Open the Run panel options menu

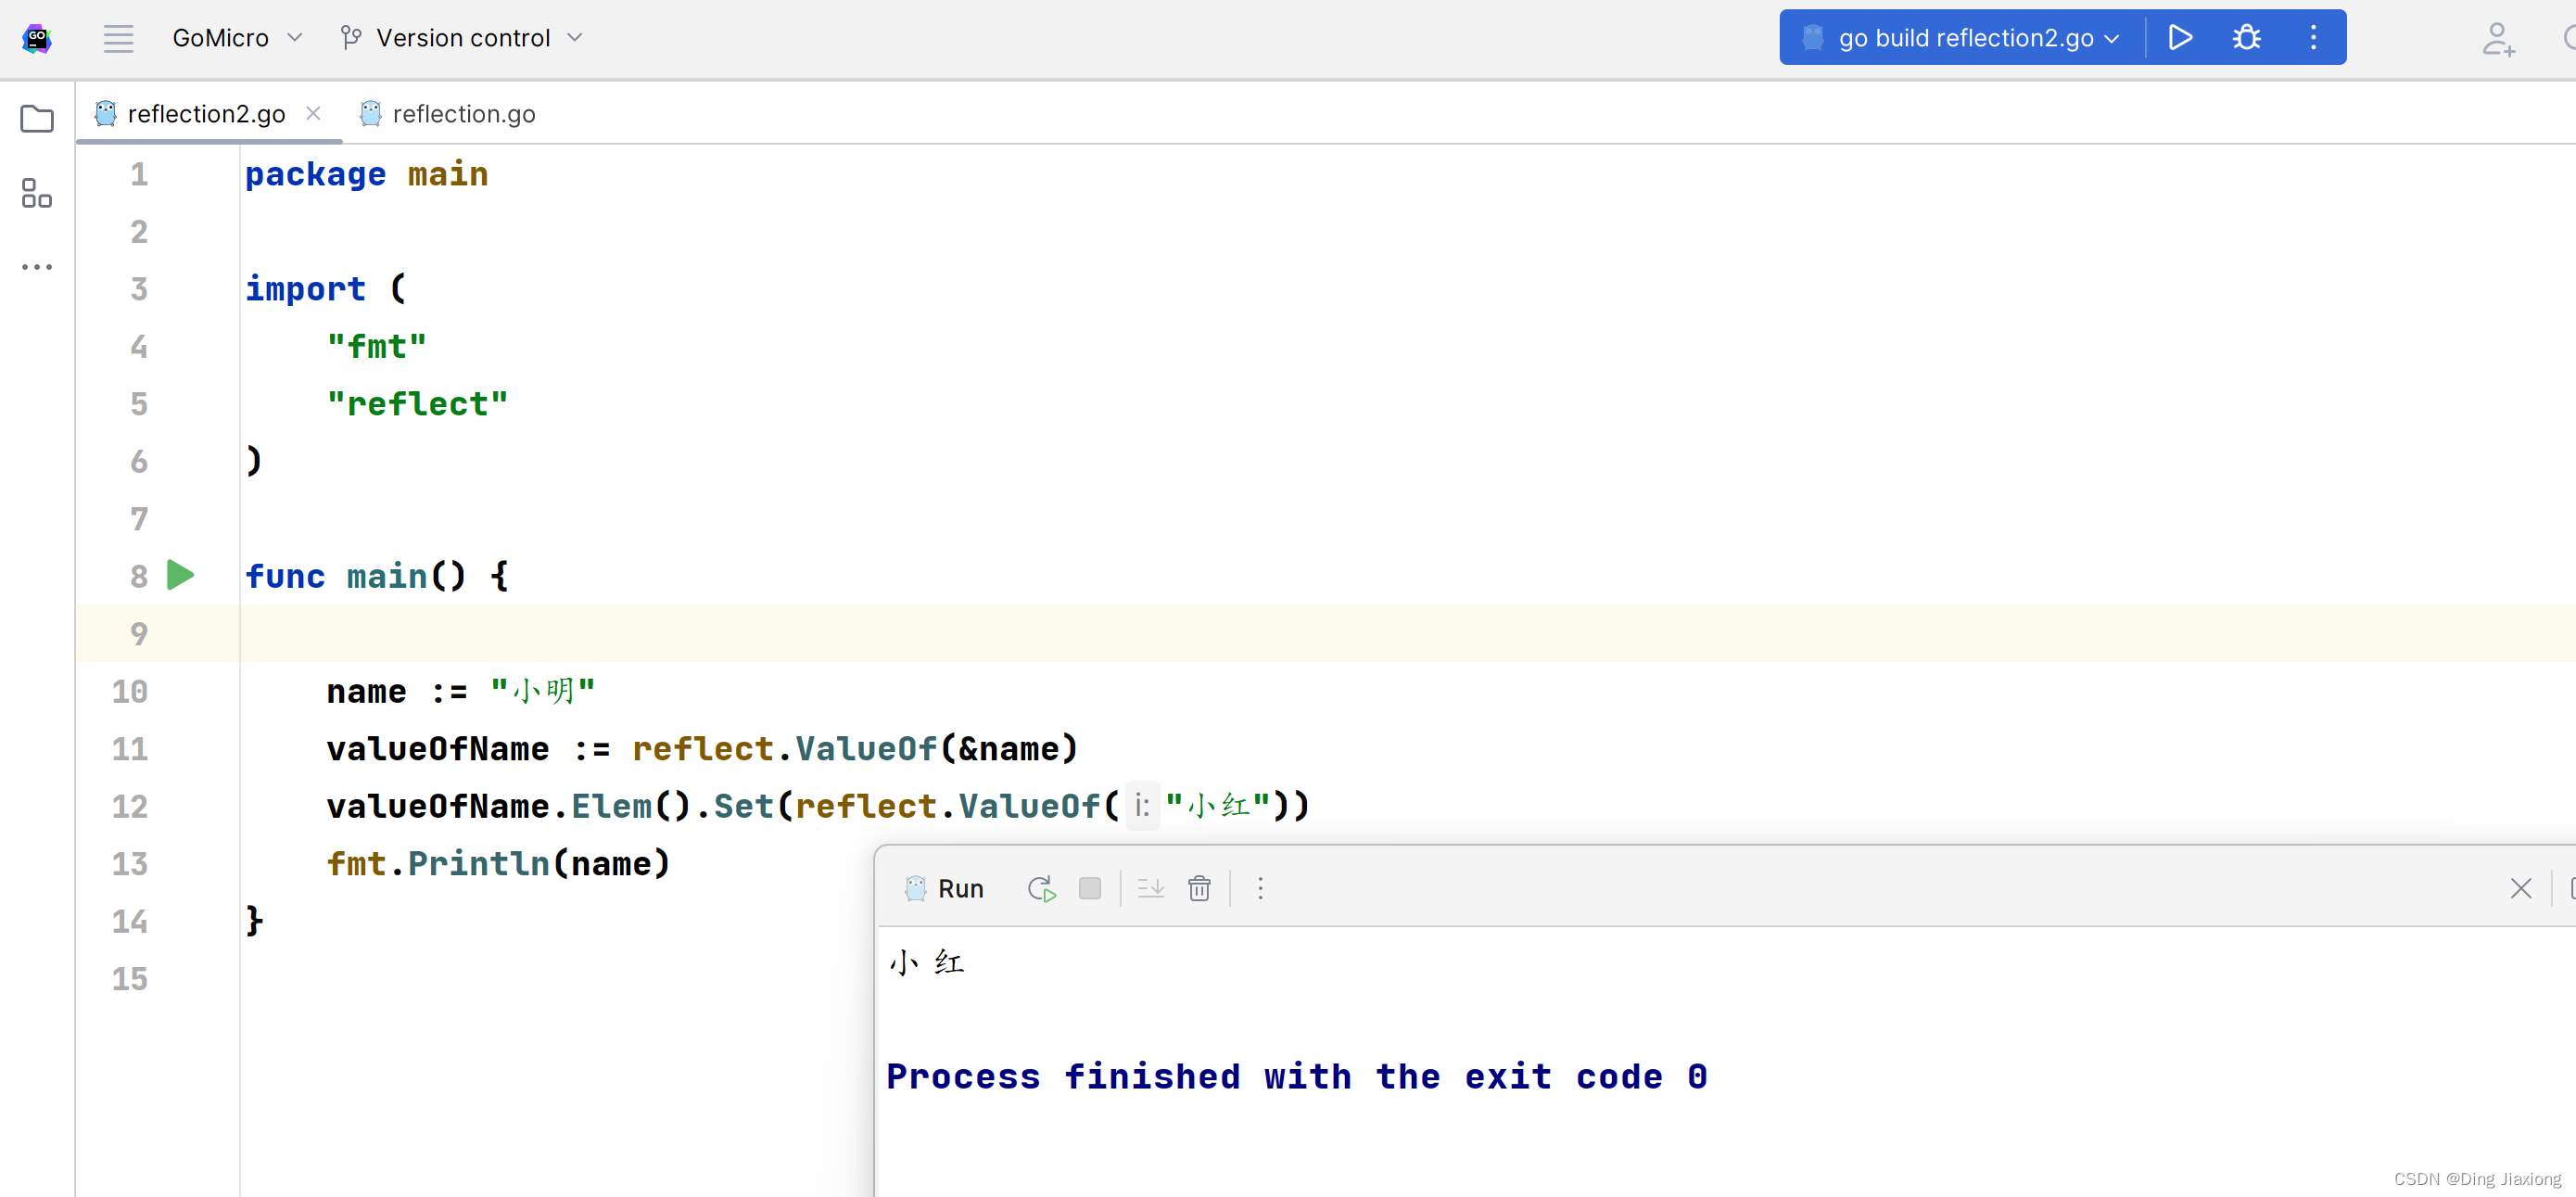[x=1260, y=888]
